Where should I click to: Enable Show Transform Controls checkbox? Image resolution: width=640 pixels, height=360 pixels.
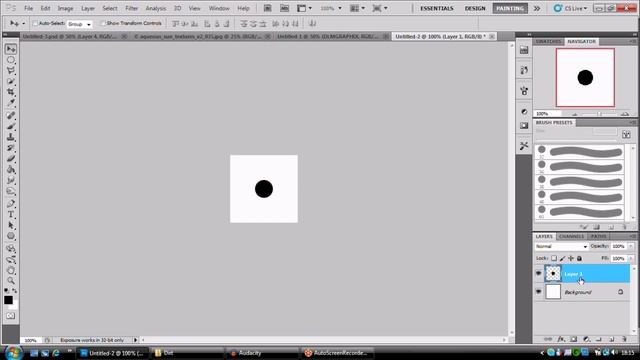103,24
